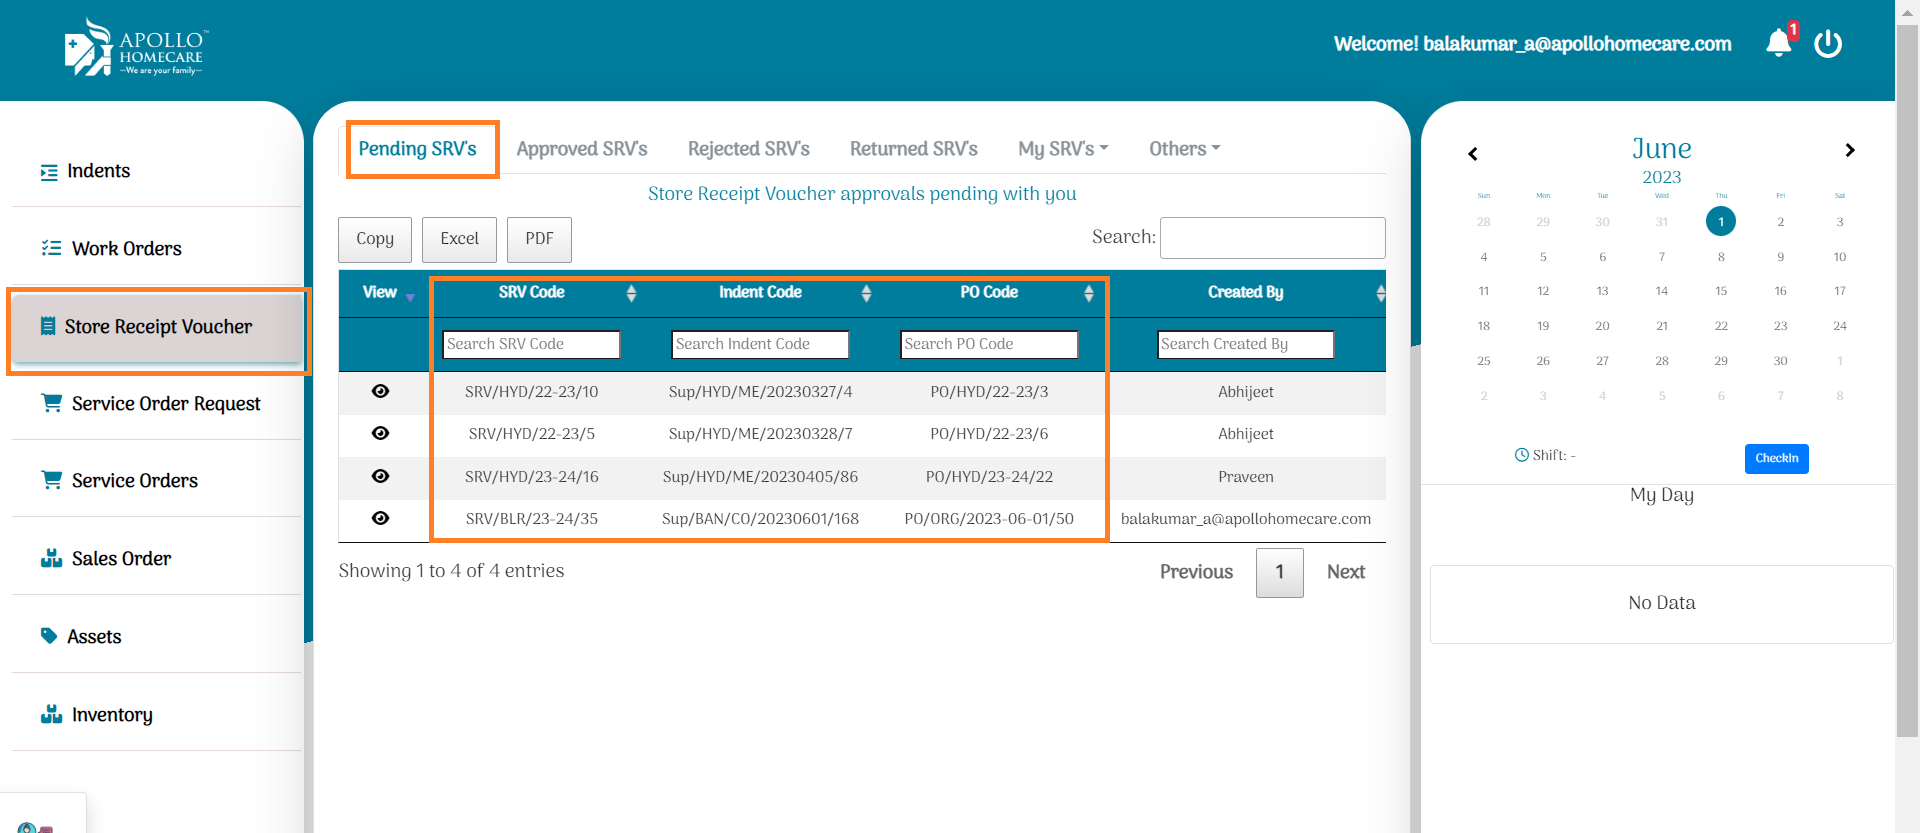The image size is (1920, 833).
Task: Export table as PDF
Action: [539, 239]
